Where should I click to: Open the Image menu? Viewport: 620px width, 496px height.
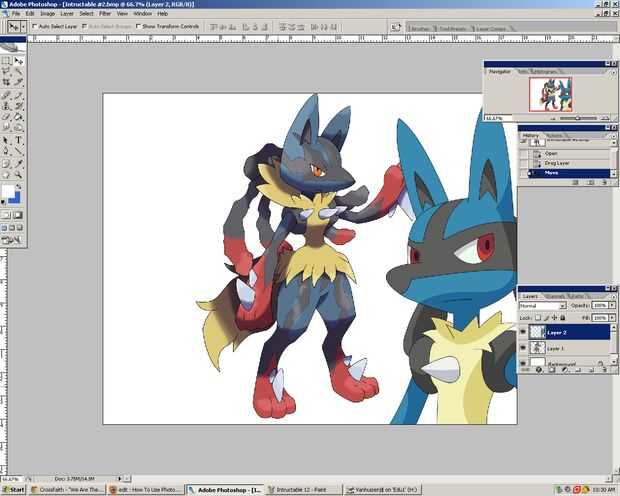click(x=47, y=13)
